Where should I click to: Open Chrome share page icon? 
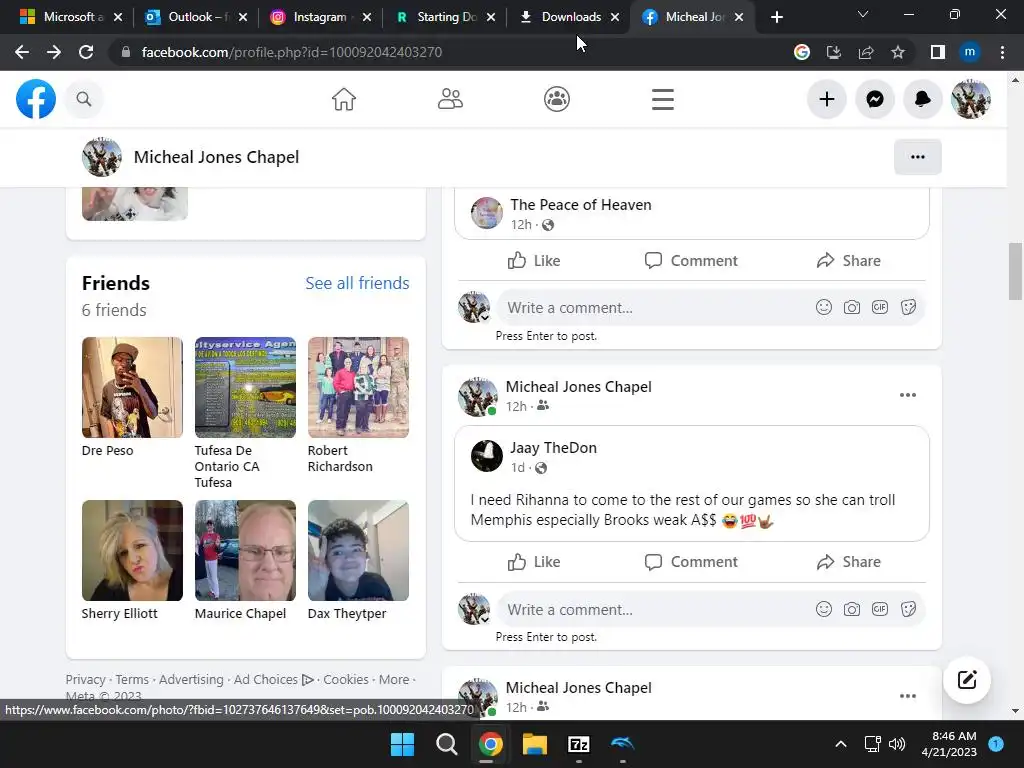866,52
